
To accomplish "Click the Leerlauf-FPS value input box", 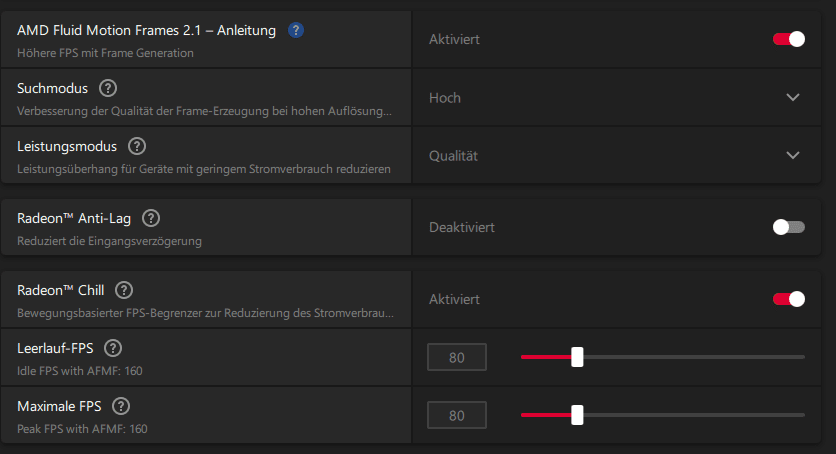I will (x=457, y=357).
